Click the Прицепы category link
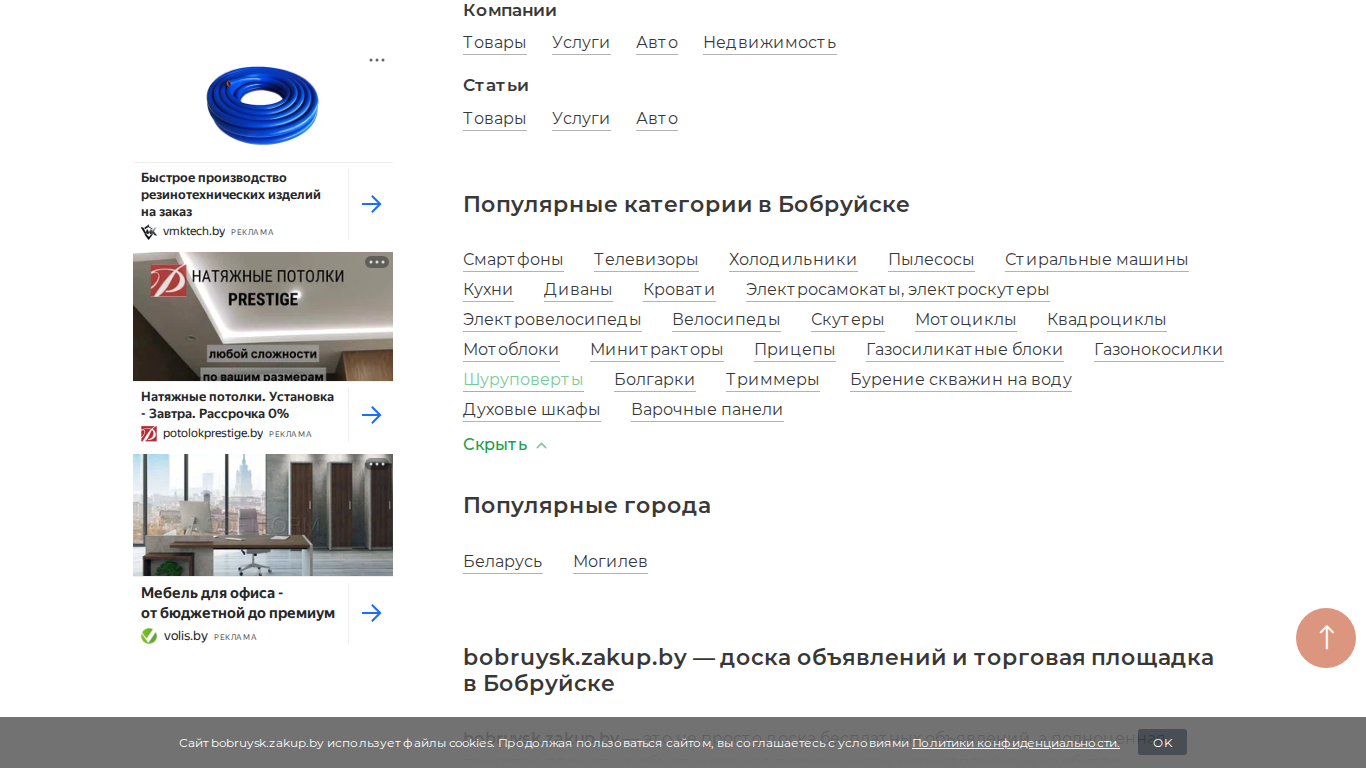 pyautogui.click(x=795, y=350)
